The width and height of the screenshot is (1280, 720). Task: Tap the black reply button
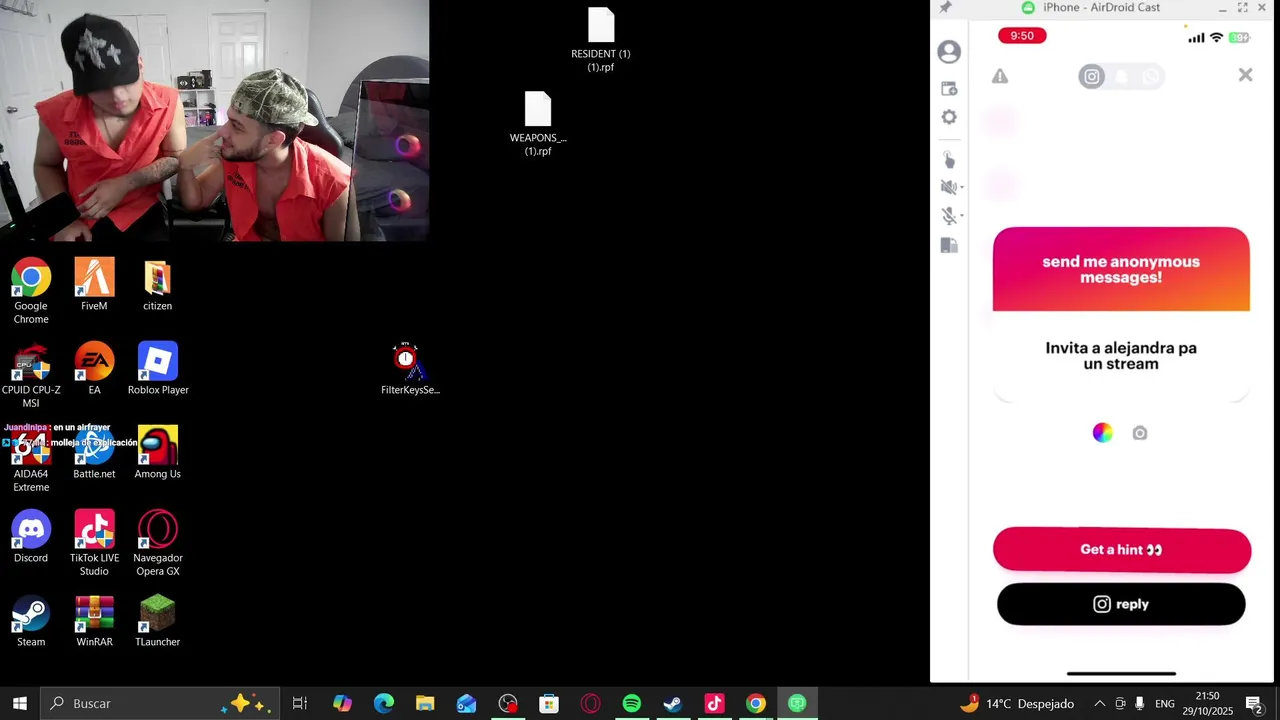(x=1121, y=604)
